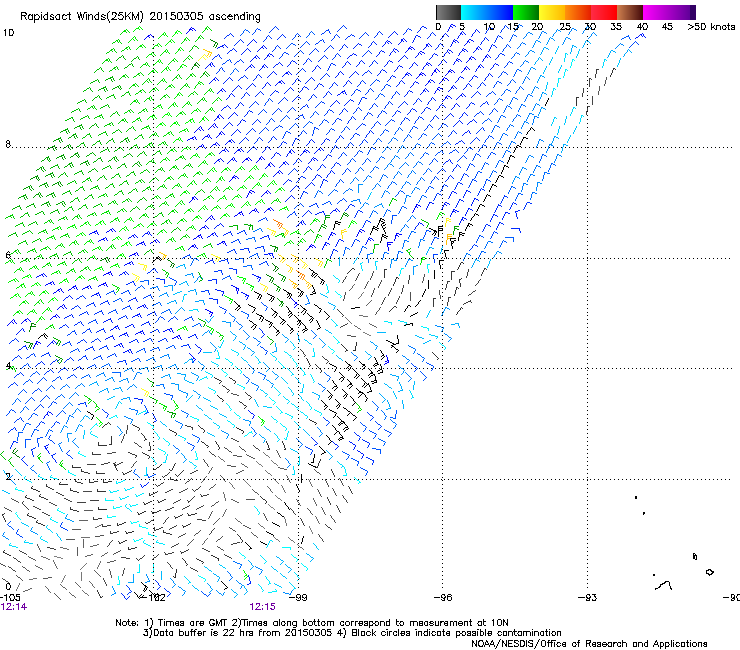Click the cyan-to-blue 5-15 knots legend swatch
The width and height of the screenshot is (740, 650).
coord(487,12)
